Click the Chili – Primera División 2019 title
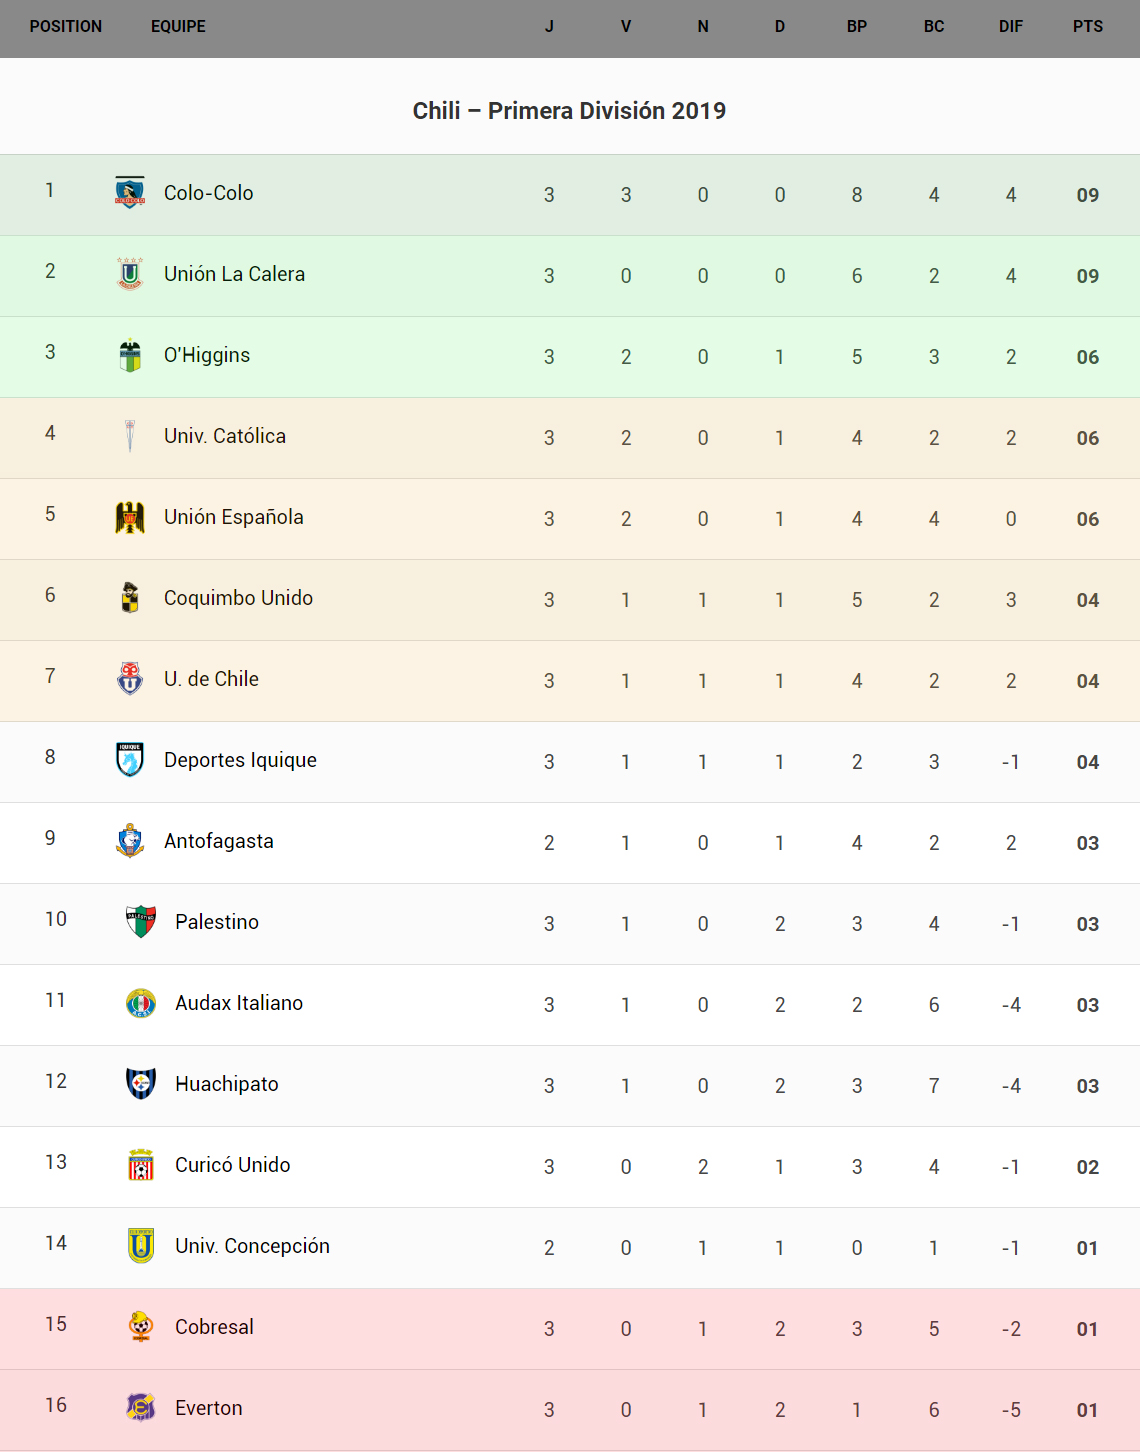 (x=569, y=111)
